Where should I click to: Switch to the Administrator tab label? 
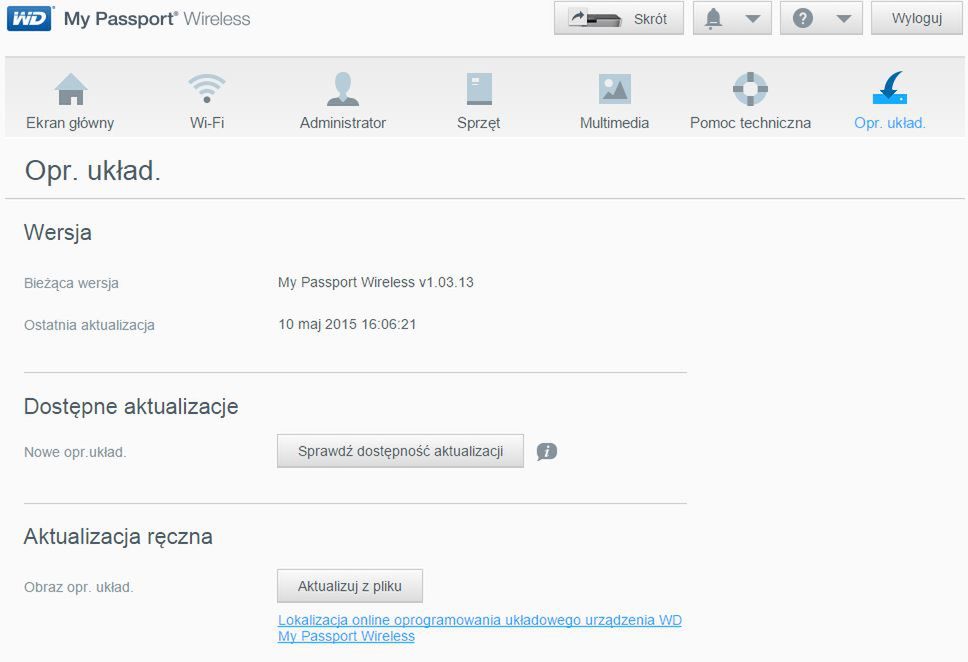[343, 123]
